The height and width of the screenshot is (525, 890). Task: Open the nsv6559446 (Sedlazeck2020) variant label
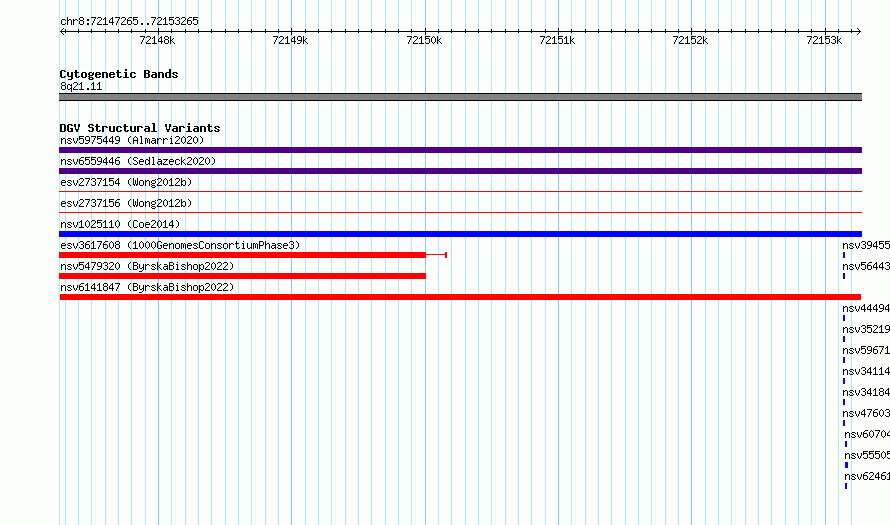[138, 161]
